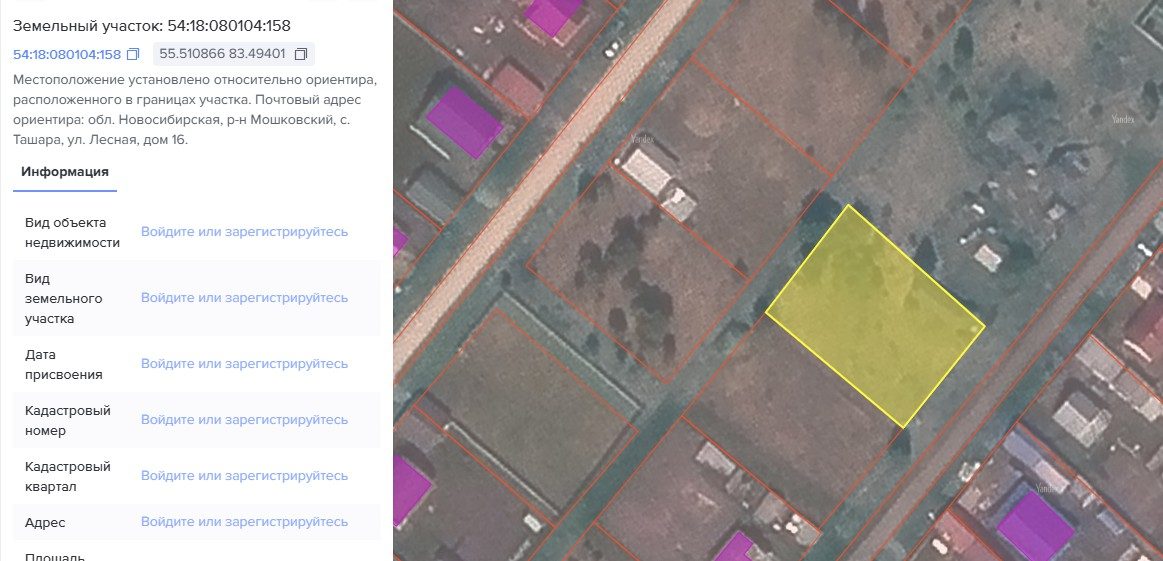Click login link for Вид земельного участка
This screenshot has width=1163, height=561.
tap(244, 298)
